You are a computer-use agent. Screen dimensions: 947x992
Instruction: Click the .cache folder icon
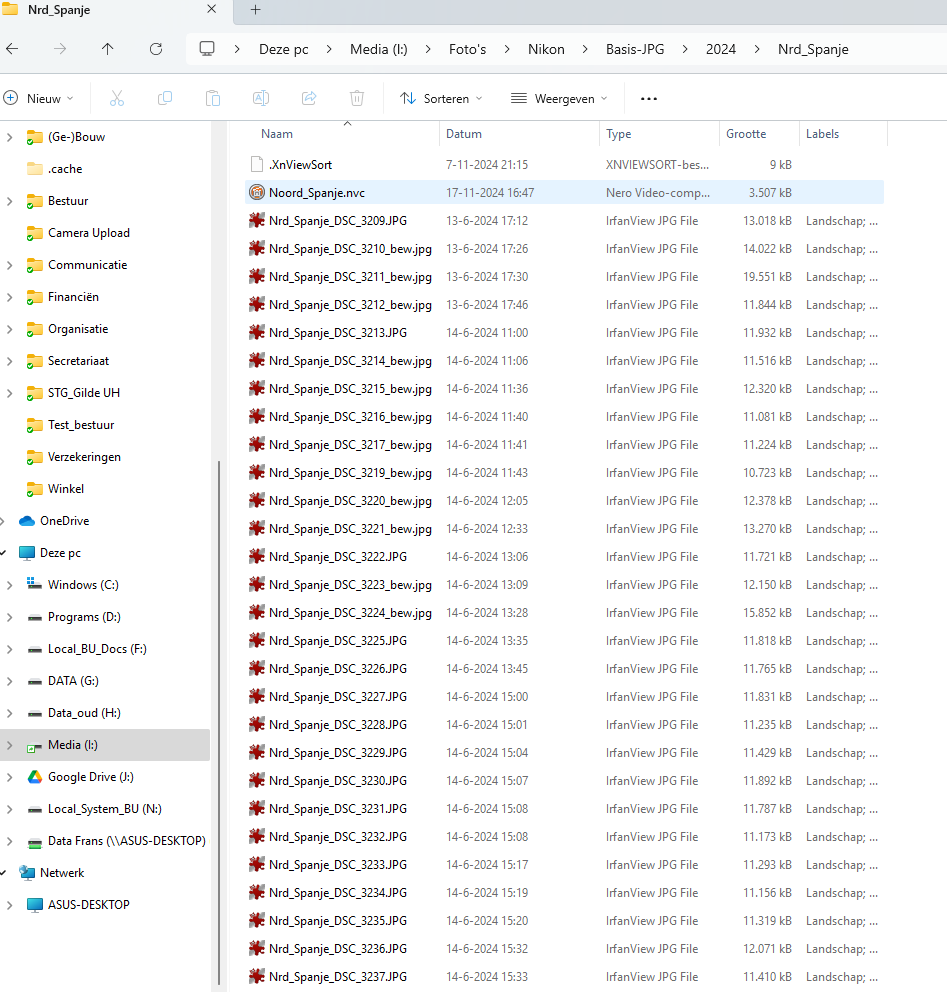tap(35, 168)
